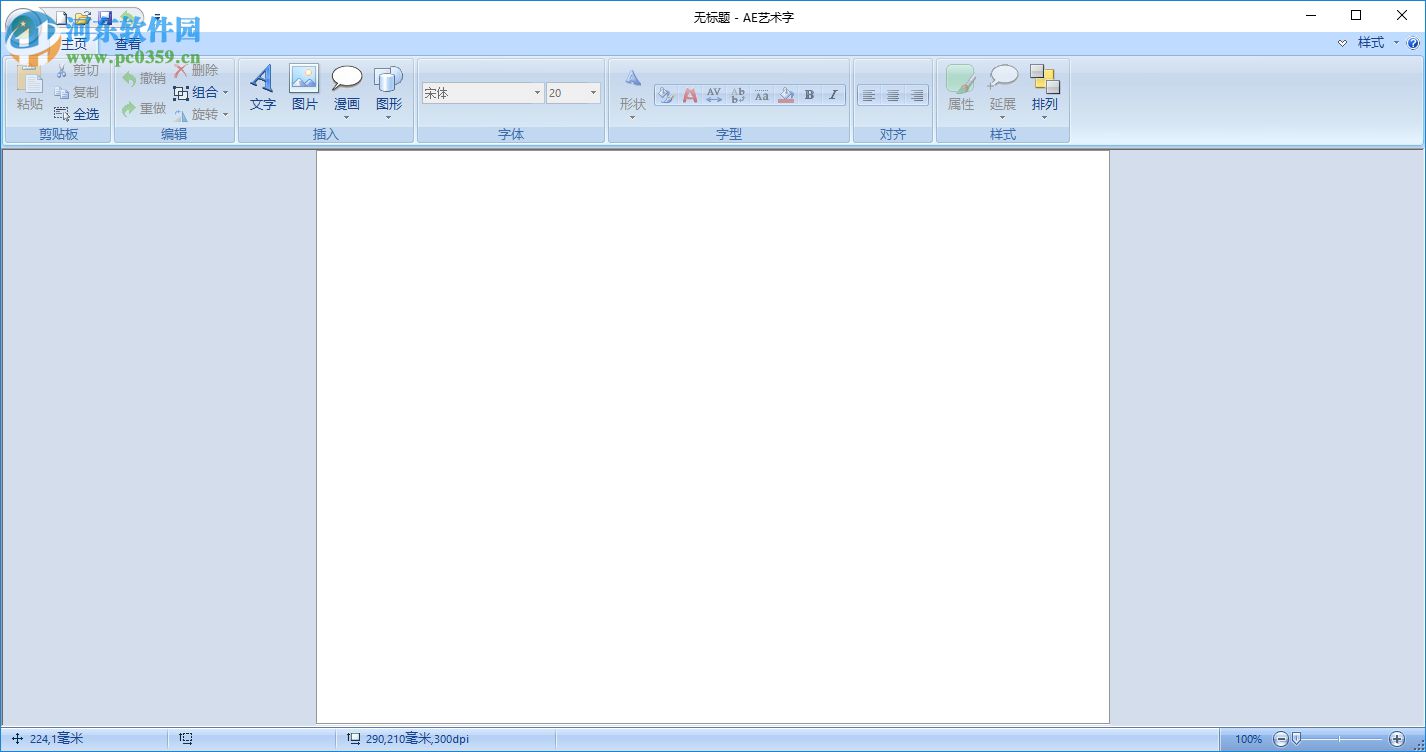The width and height of the screenshot is (1426, 752).
Task: Open the Group (组合) dropdown
Action: (x=200, y=92)
